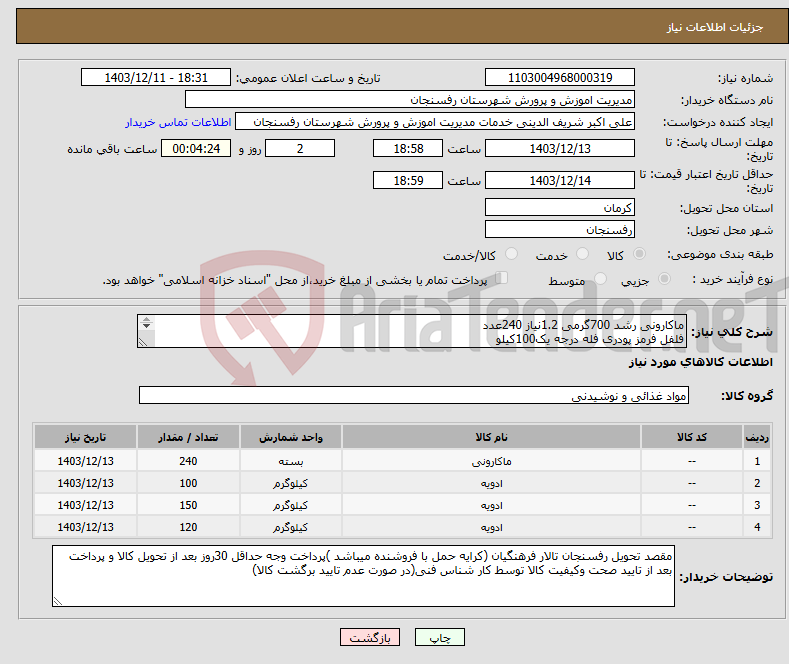Click the validity time 18:59 field
Viewport: 789px width, 664px height.
pyautogui.click(x=408, y=180)
